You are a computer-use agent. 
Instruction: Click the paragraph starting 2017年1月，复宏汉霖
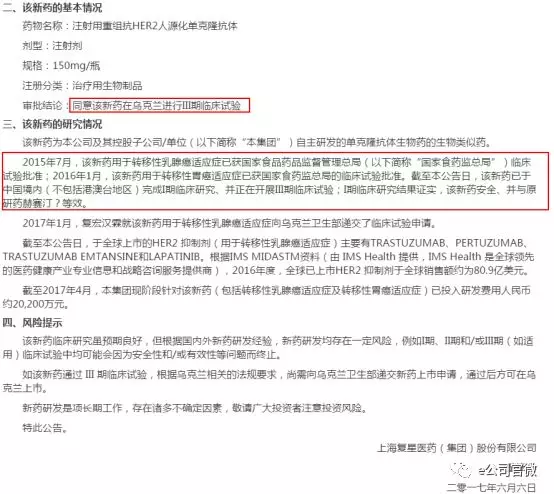230,223
